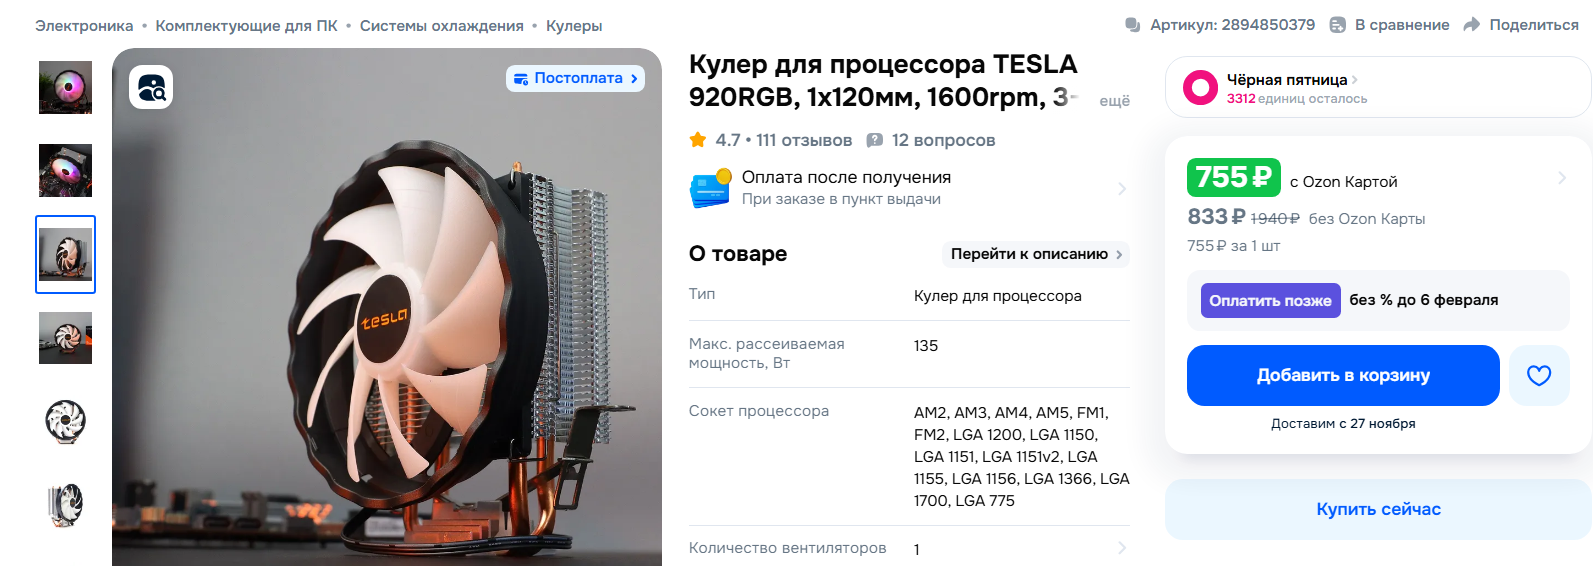Click the payment-after-receipt card icon
The image size is (1593, 566).
[x=710, y=188]
